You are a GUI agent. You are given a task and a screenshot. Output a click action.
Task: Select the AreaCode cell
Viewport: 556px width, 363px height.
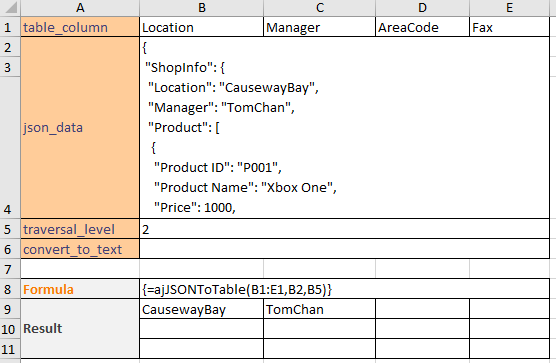coord(422,27)
